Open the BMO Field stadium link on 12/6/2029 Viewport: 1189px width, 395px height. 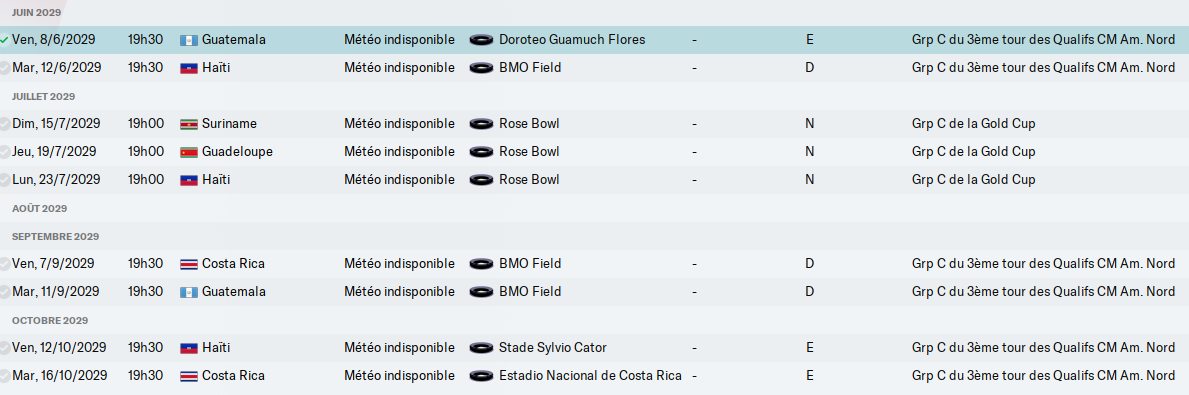(x=530, y=68)
